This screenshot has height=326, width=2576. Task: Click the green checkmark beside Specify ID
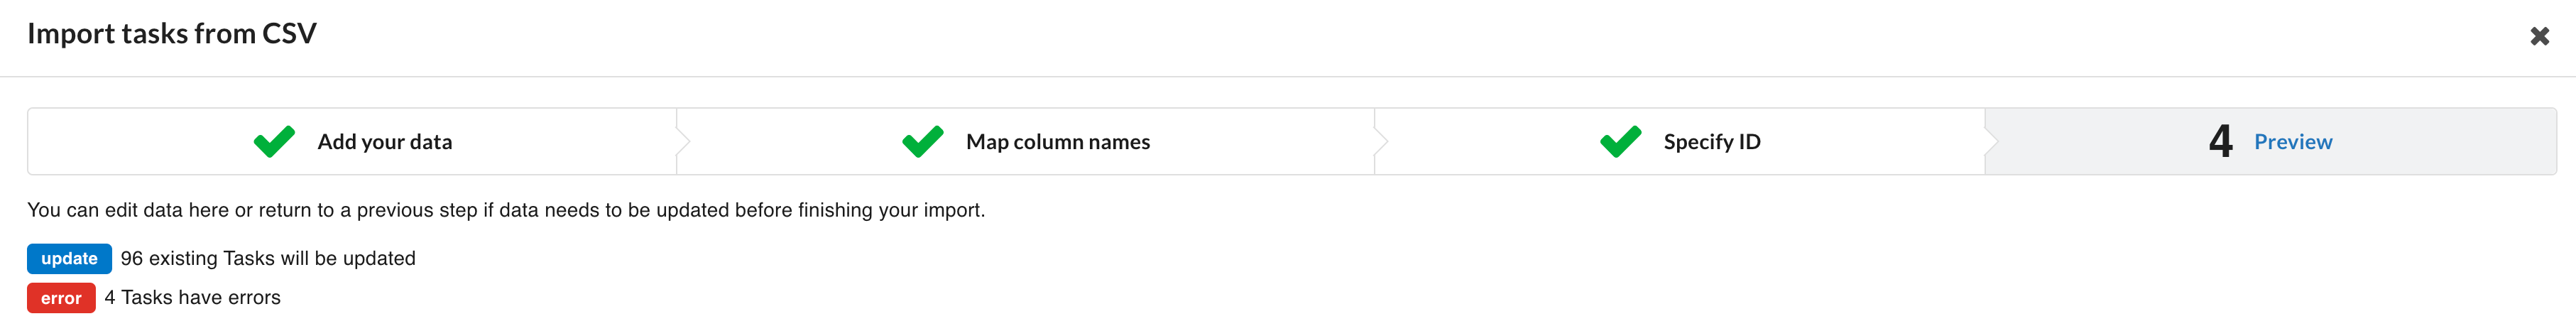point(1620,142)
